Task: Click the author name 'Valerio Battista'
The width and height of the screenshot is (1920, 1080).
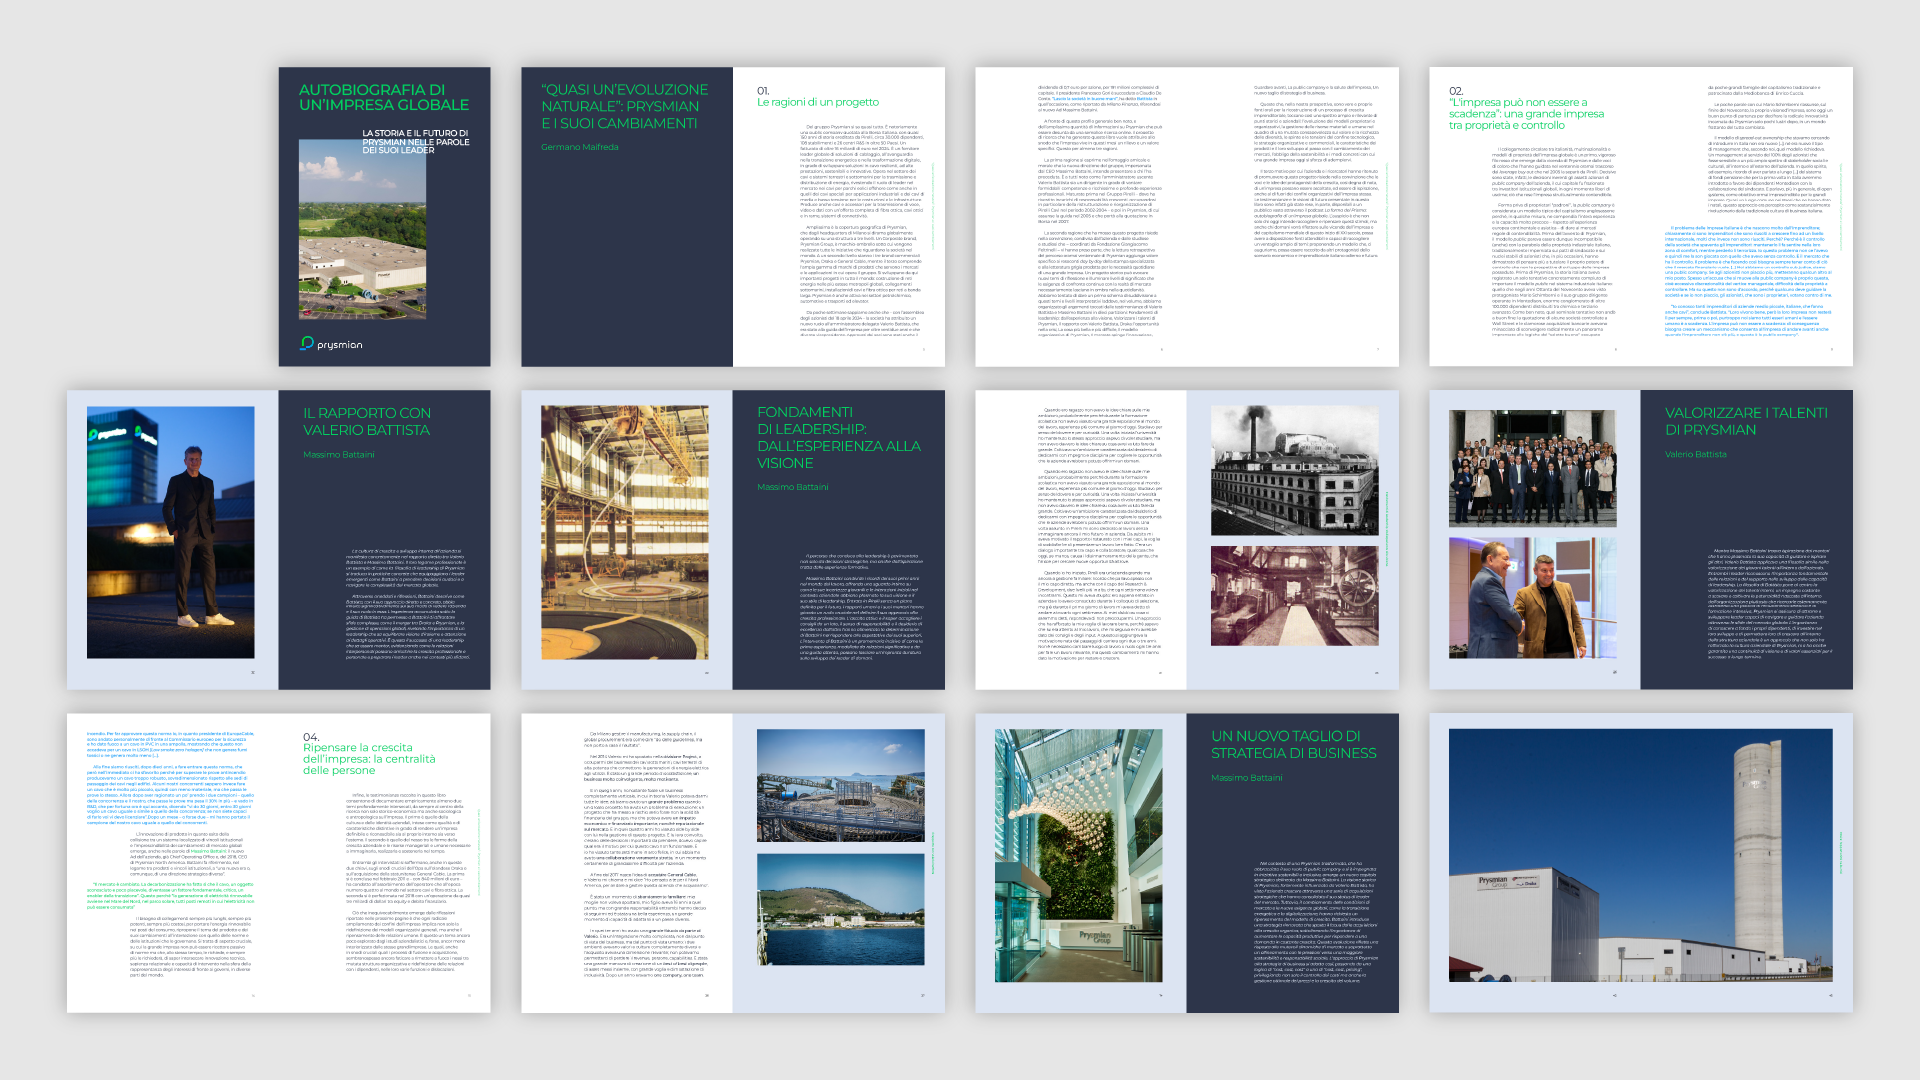Action: (x=1695, y=455)
